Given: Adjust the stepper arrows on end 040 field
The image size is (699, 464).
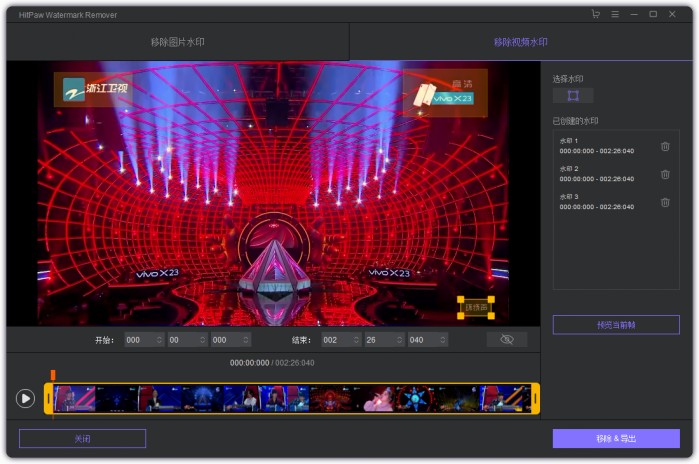Looking at the screenshot, I should (443, 340).
